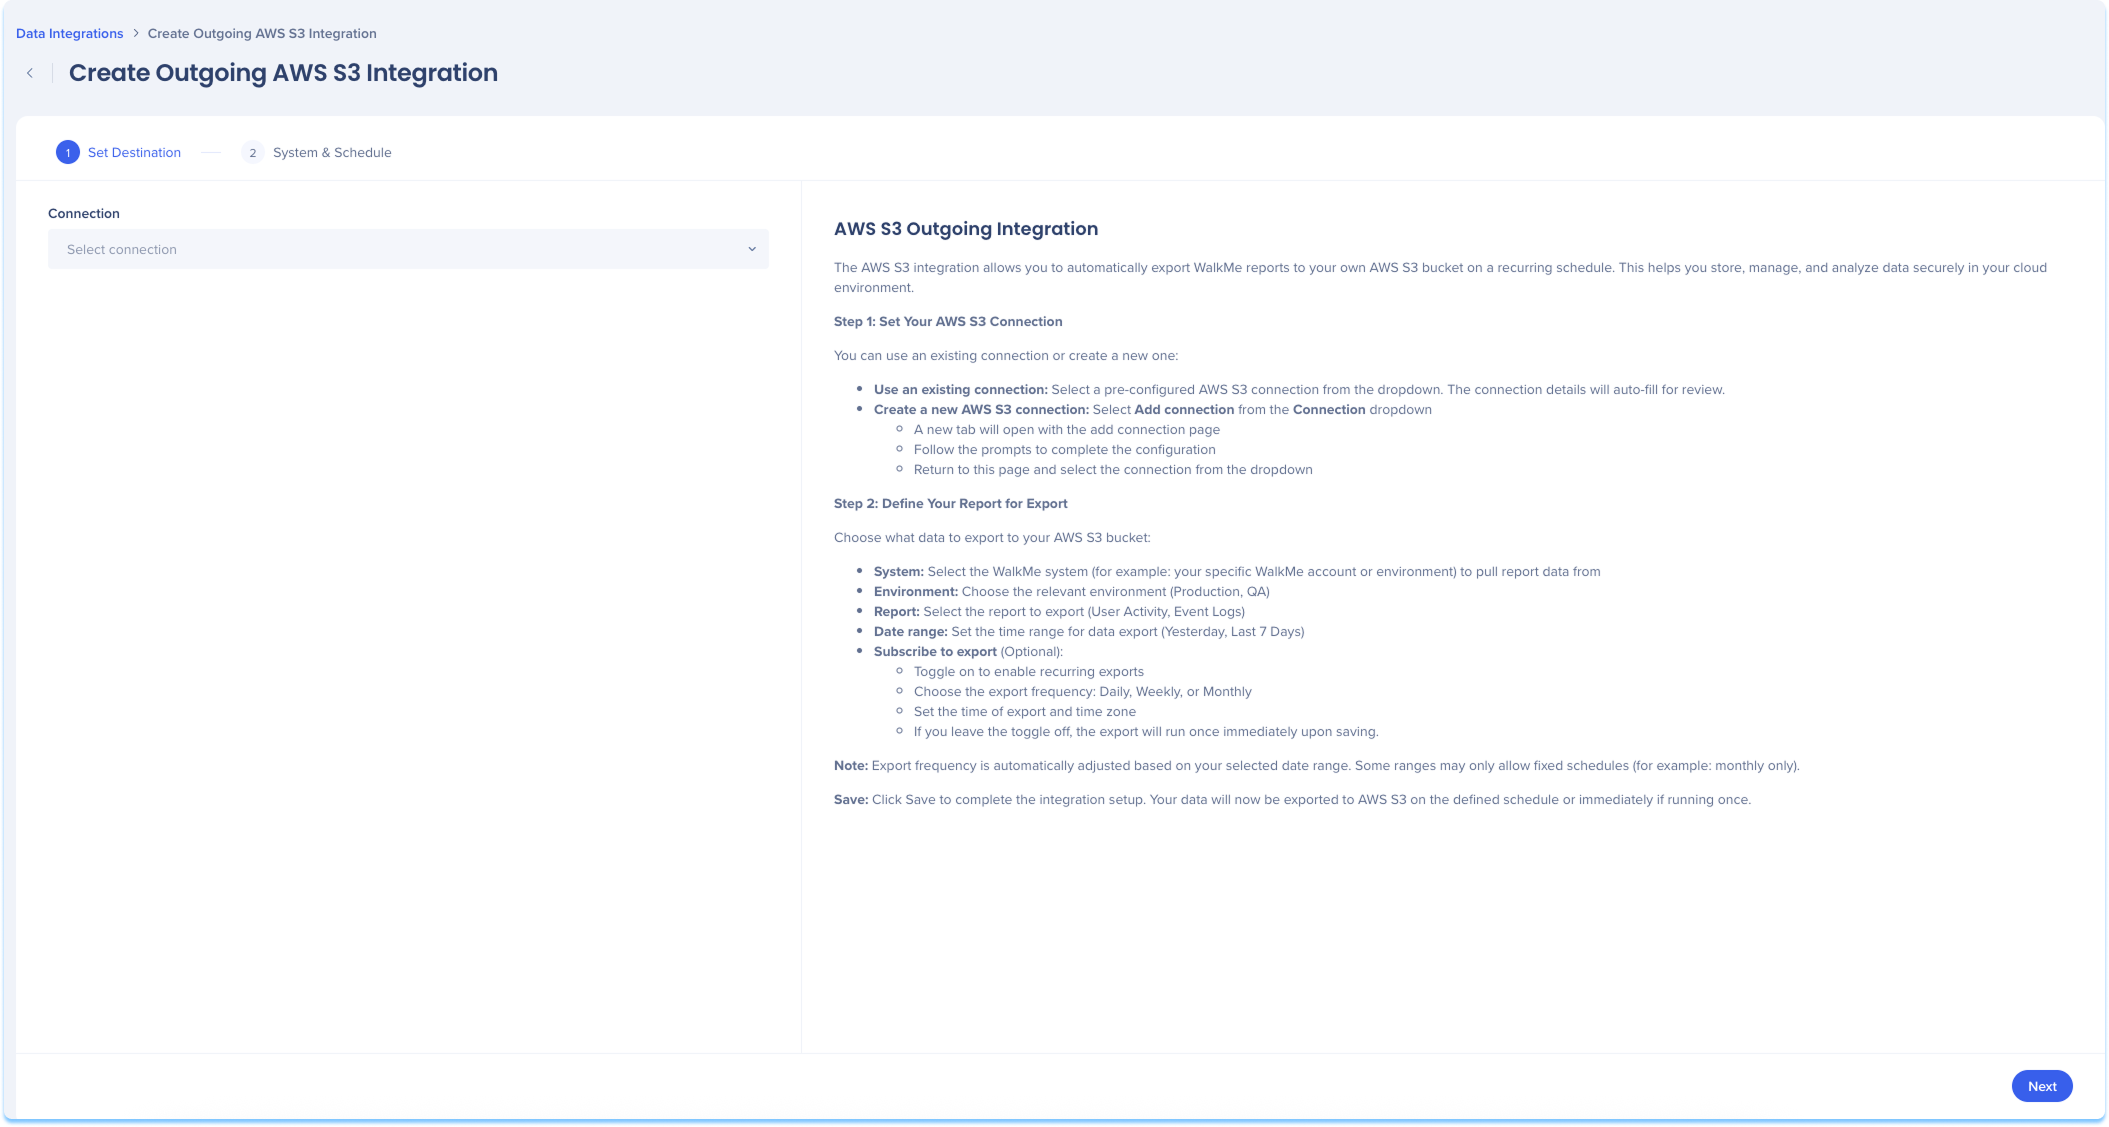
Task: Click 'Follow the prompts to complete the configuration'
Action: tap(1065, 450)
